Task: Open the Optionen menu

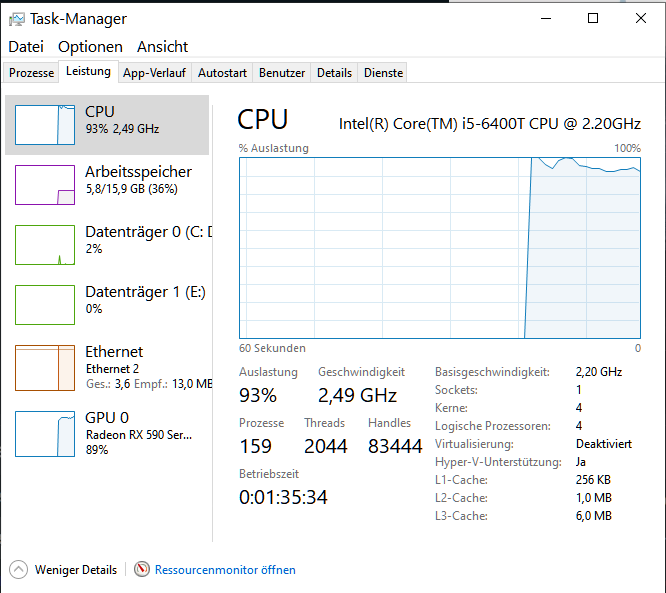Action: (90, 47)
